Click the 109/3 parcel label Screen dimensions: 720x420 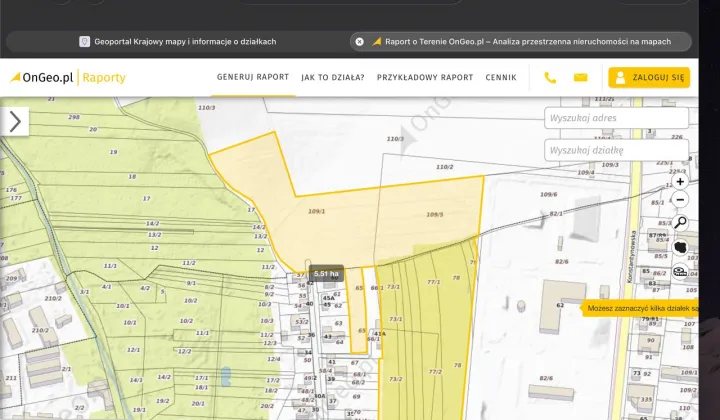pyautogui.click(x=610, y=164)
